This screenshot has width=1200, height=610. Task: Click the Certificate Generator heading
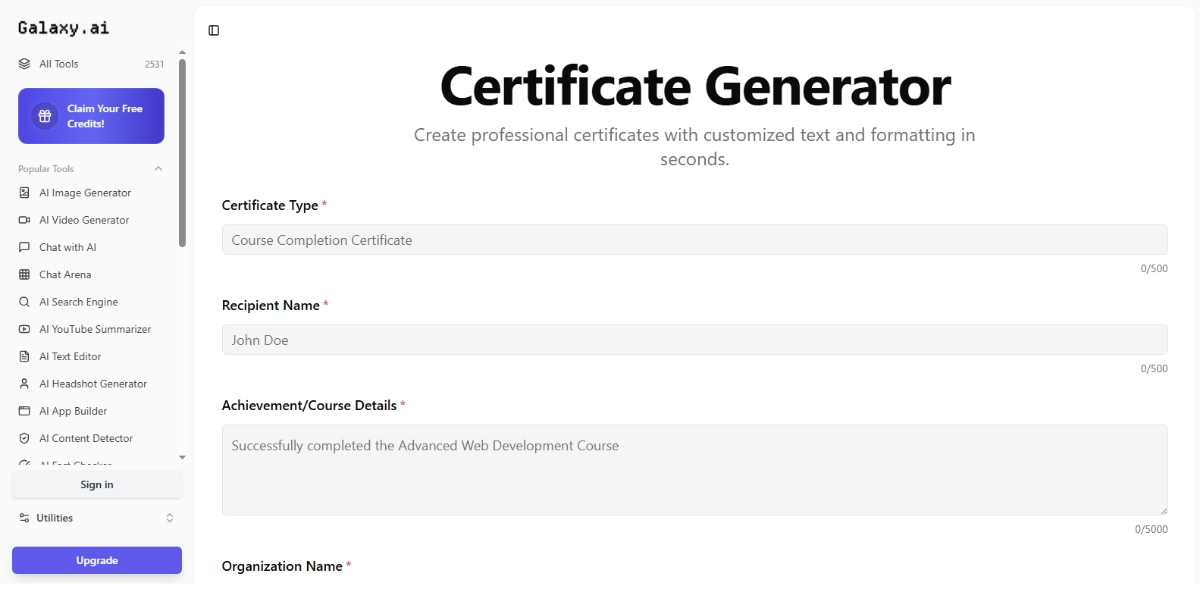click(695, 86)
